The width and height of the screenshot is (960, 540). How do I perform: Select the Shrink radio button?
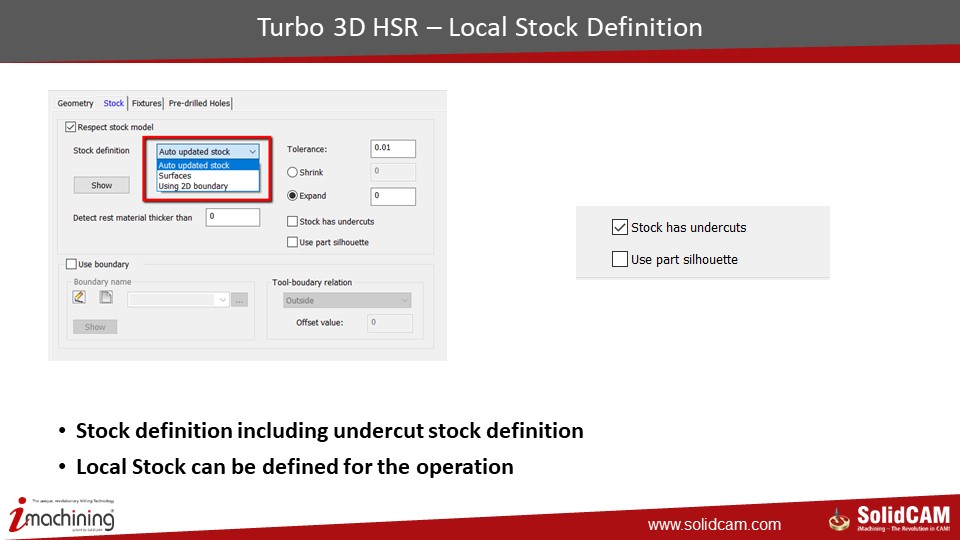coord(292,173)
